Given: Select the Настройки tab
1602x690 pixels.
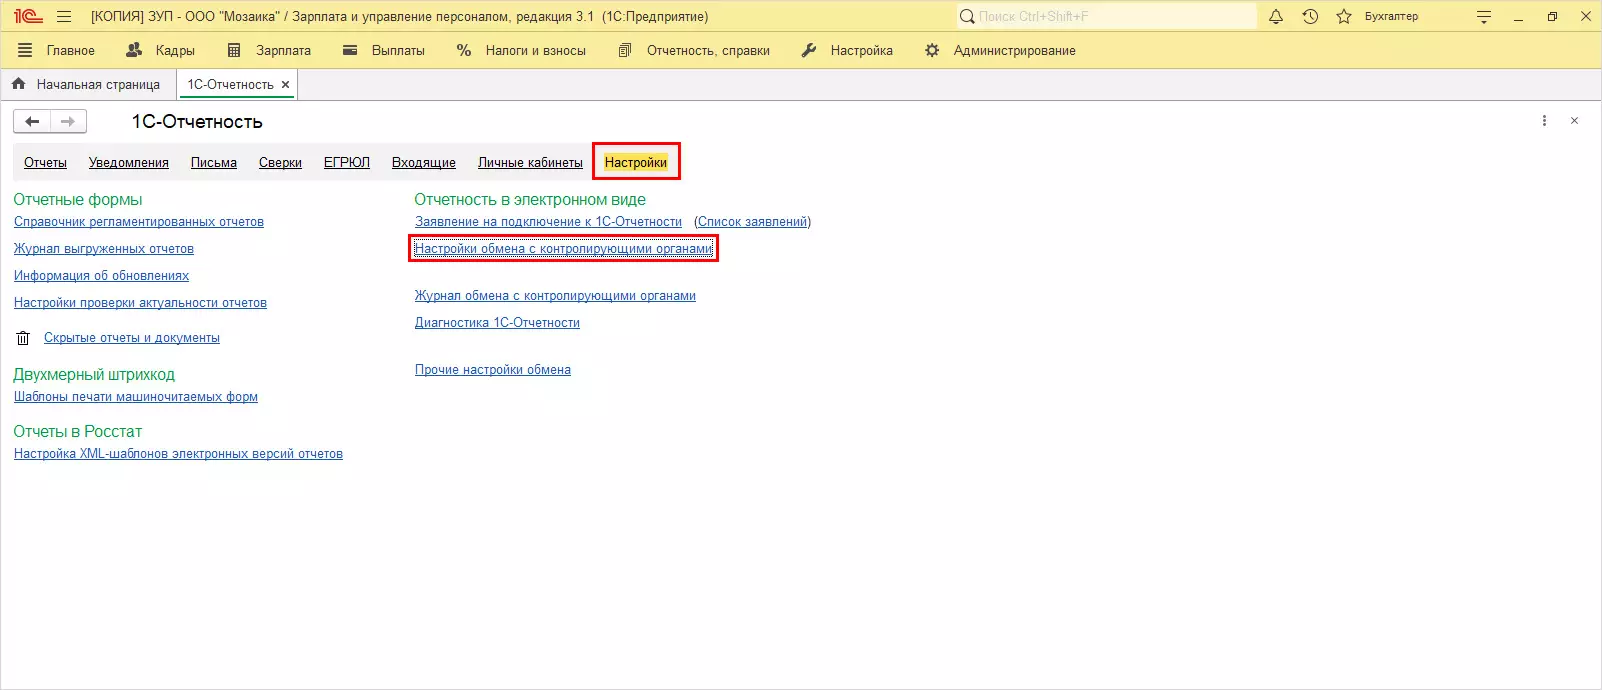Looking at the screenshot, I should click(636, 162).
